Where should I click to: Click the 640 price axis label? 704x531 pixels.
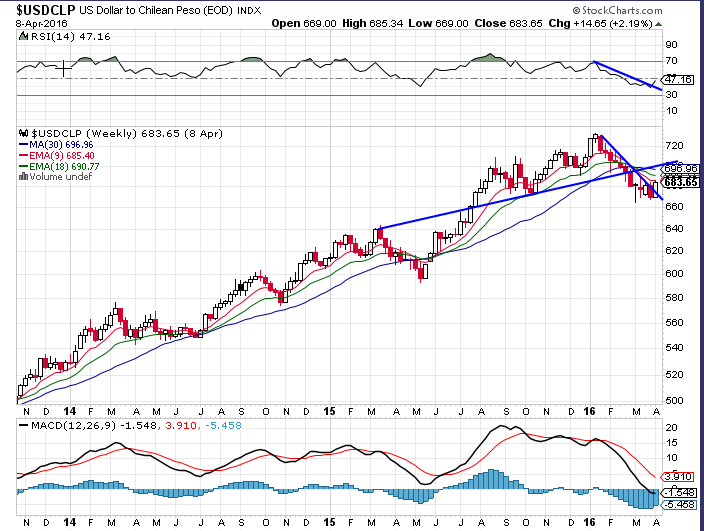pos(674,228)
